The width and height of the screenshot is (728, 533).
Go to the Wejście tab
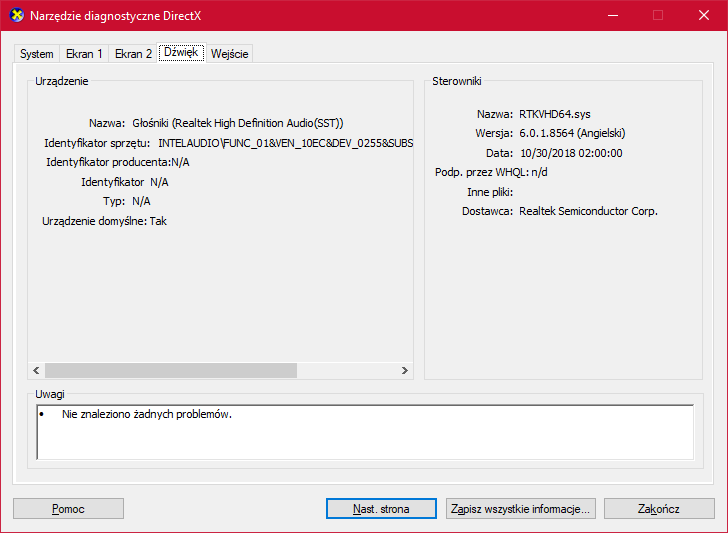click(229, 54)
